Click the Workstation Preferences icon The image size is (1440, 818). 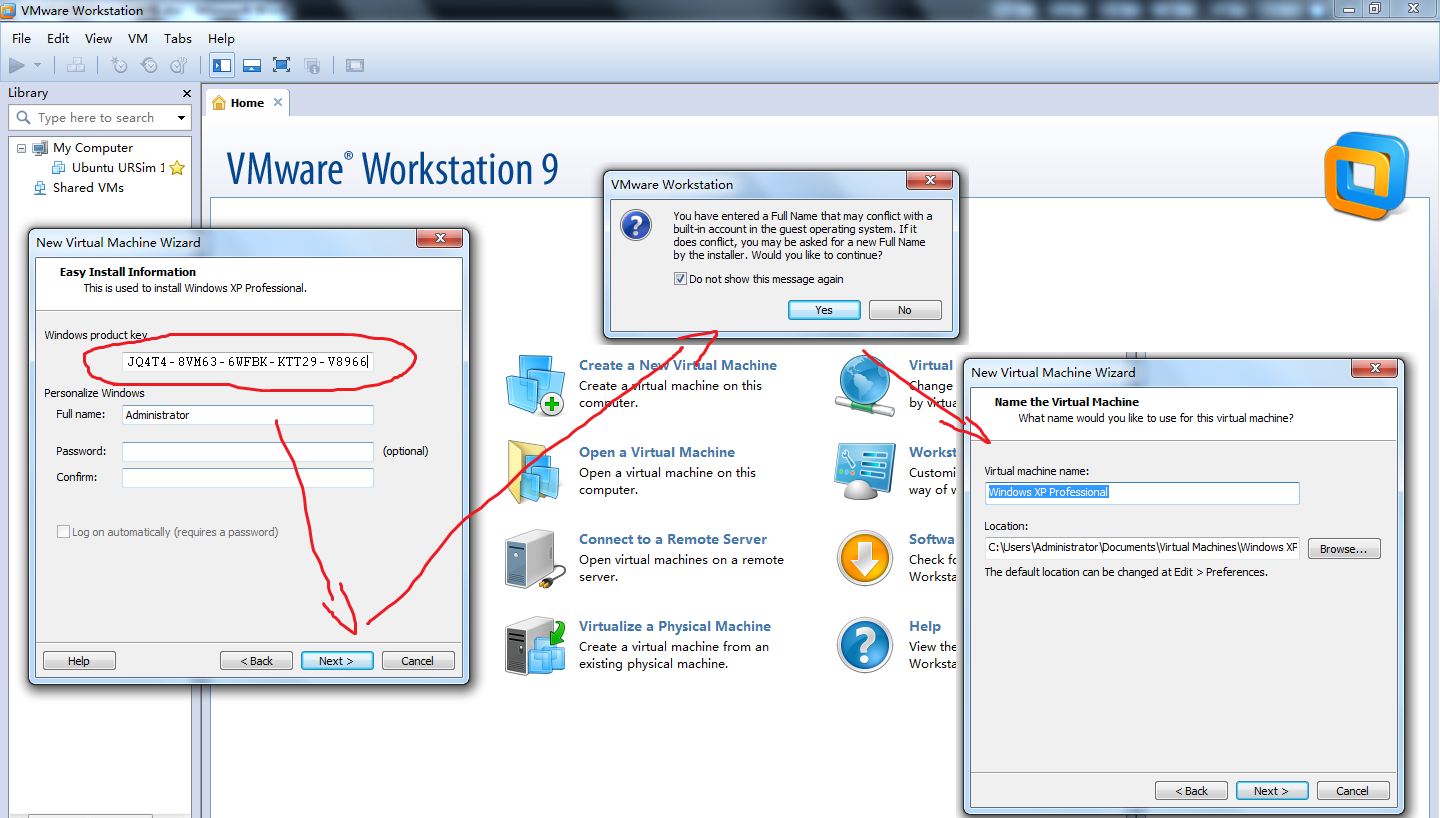pyautogui.click(x=864, y=471)
